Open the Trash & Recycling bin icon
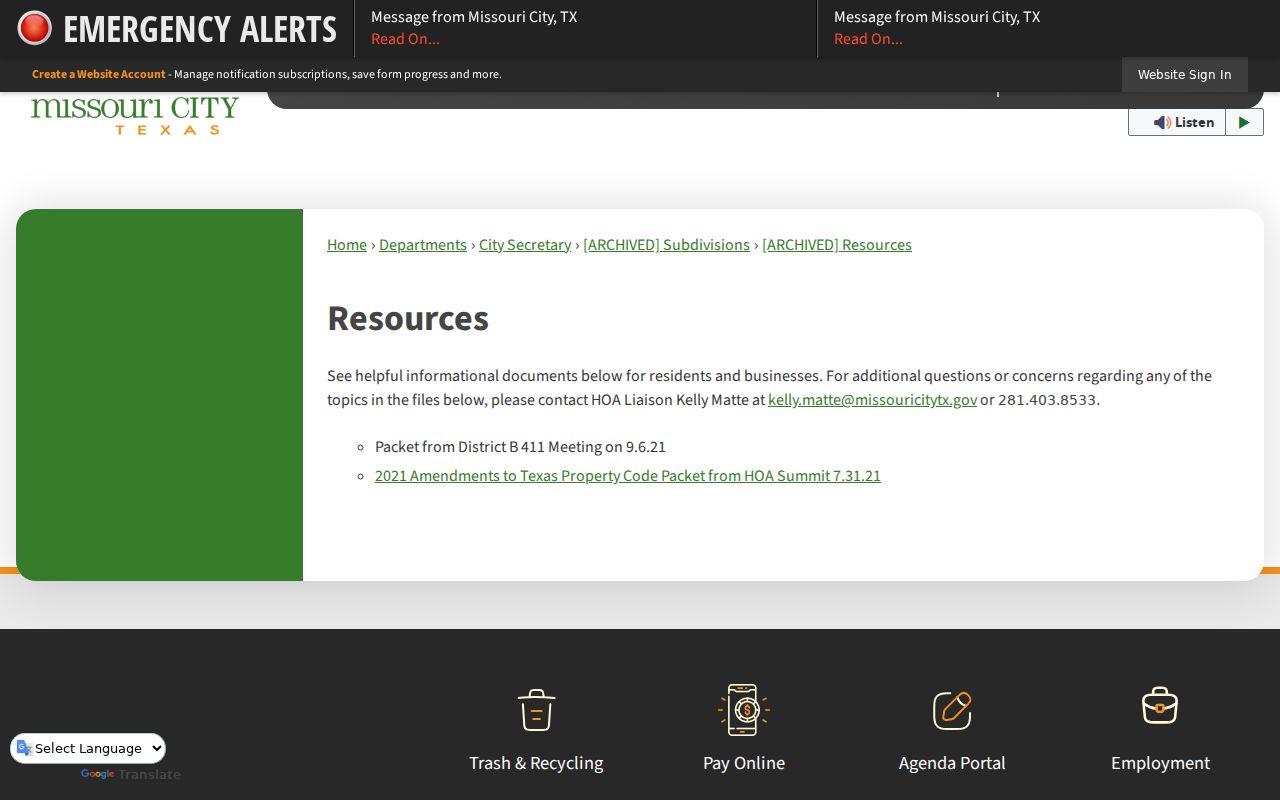Screen dimensions: 1280x800 point(536,710)
